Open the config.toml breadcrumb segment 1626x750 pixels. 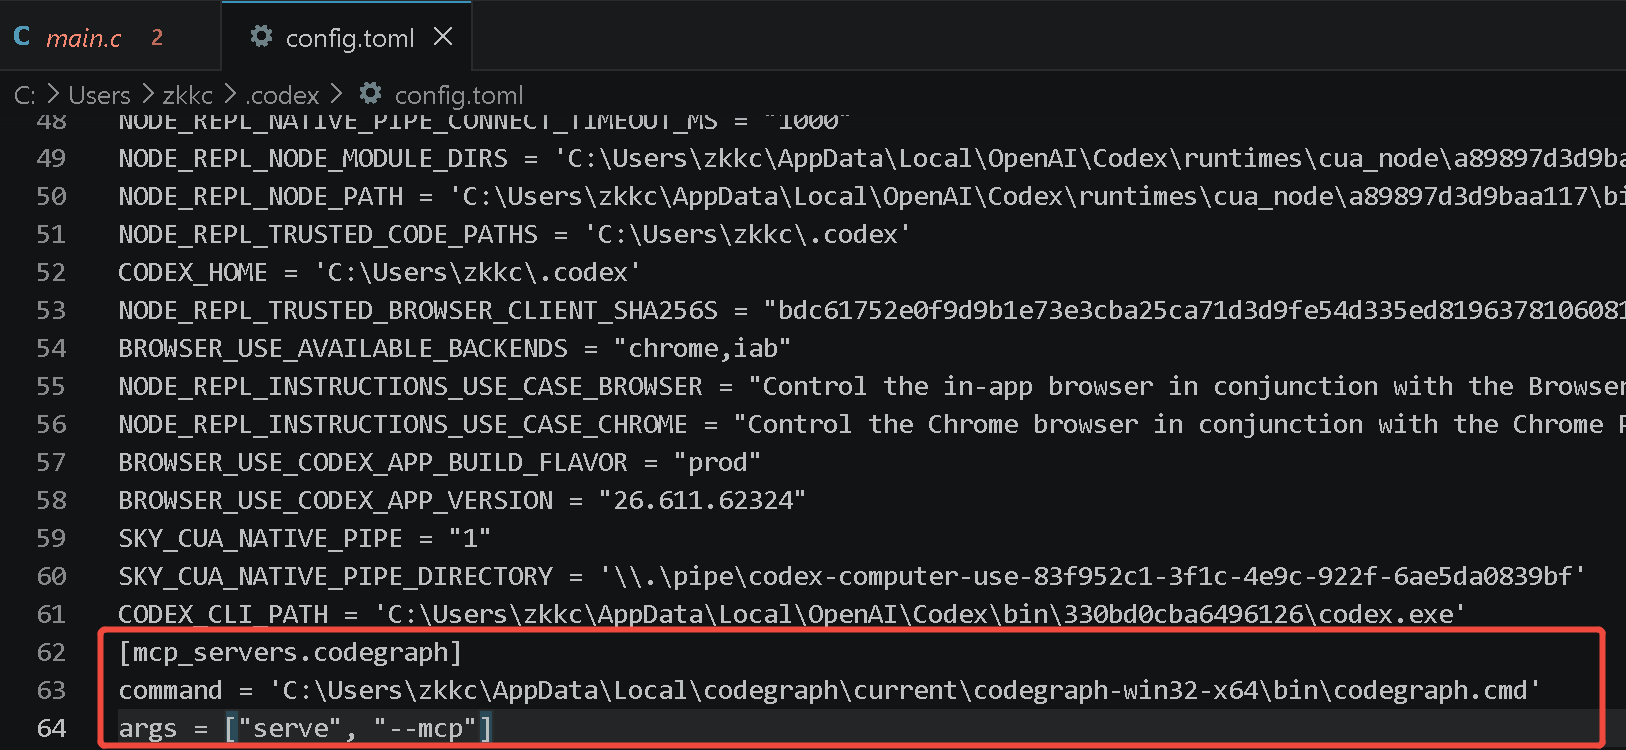(x=459, y=95)
